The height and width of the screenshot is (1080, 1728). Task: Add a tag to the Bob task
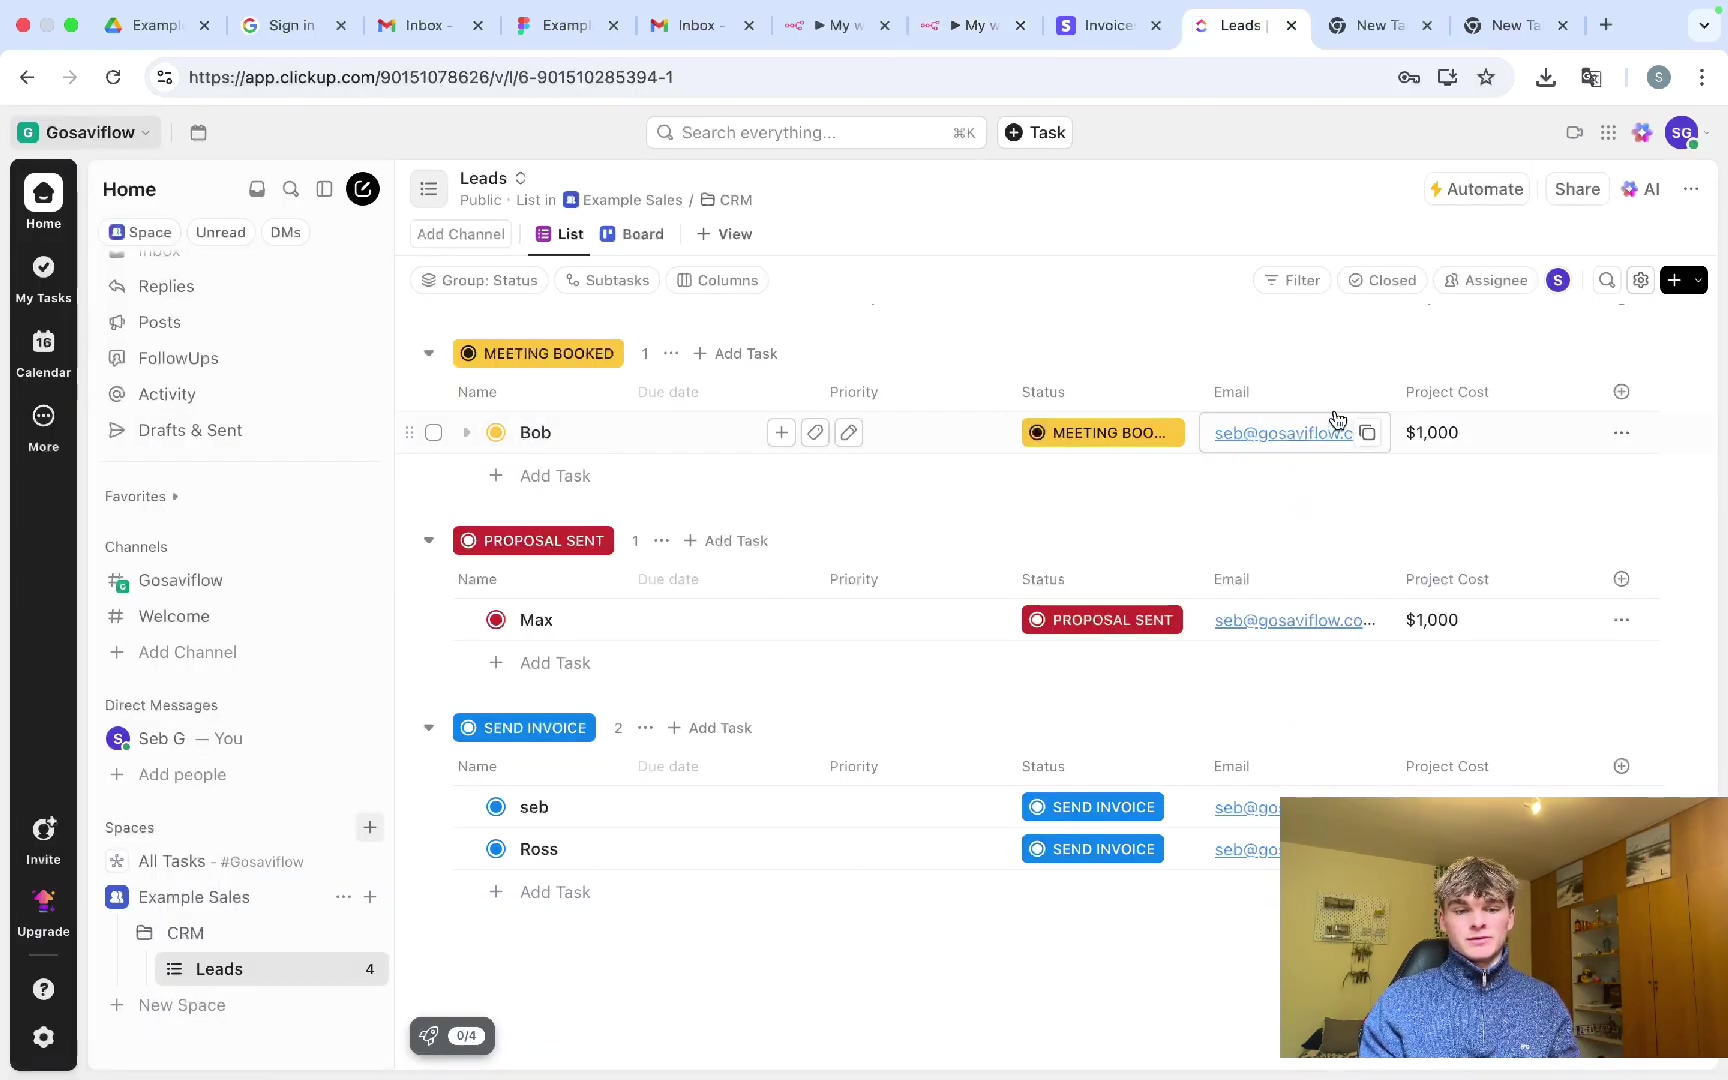tap(815, 433)
